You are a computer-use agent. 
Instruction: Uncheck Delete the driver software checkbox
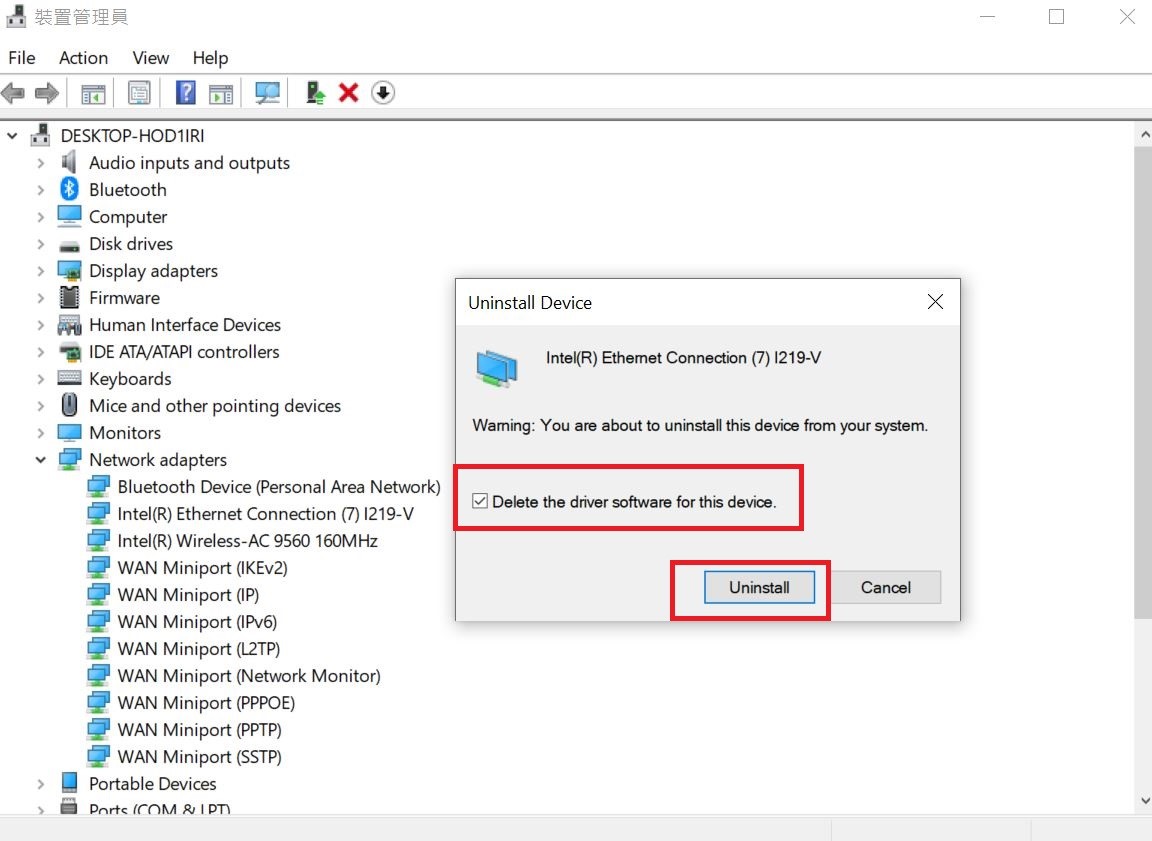point(481,502)
